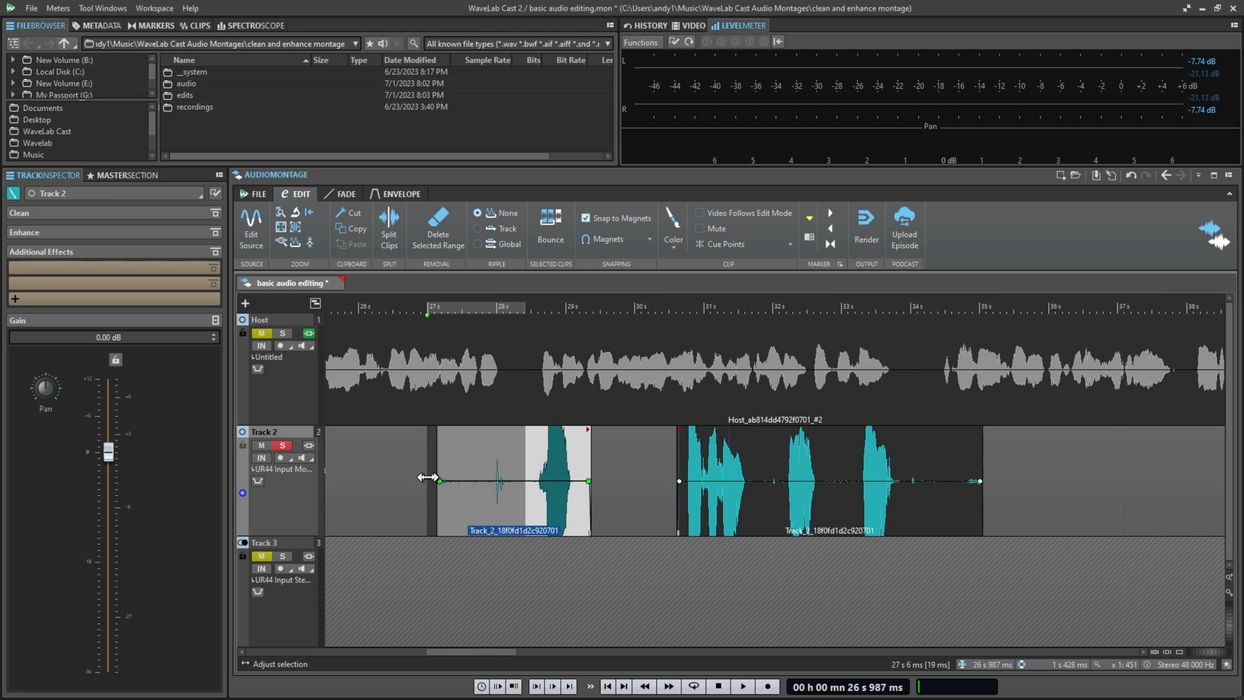
Task: Toggle Solo on Track 2
Action: point(283,446)
